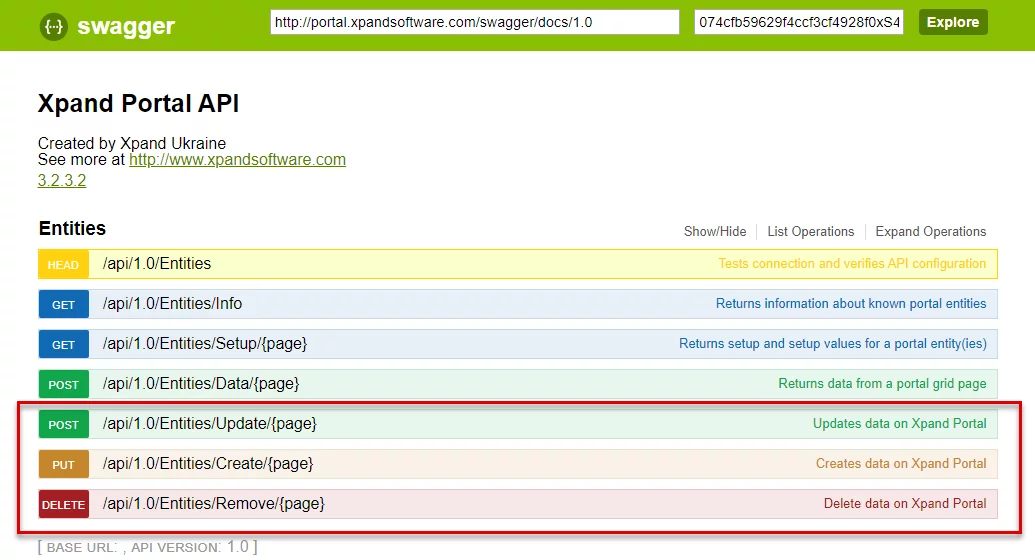The image size is (1035, 560).
Task: Open the www.xpandsoftware.com link
Action: click(237, 160)
